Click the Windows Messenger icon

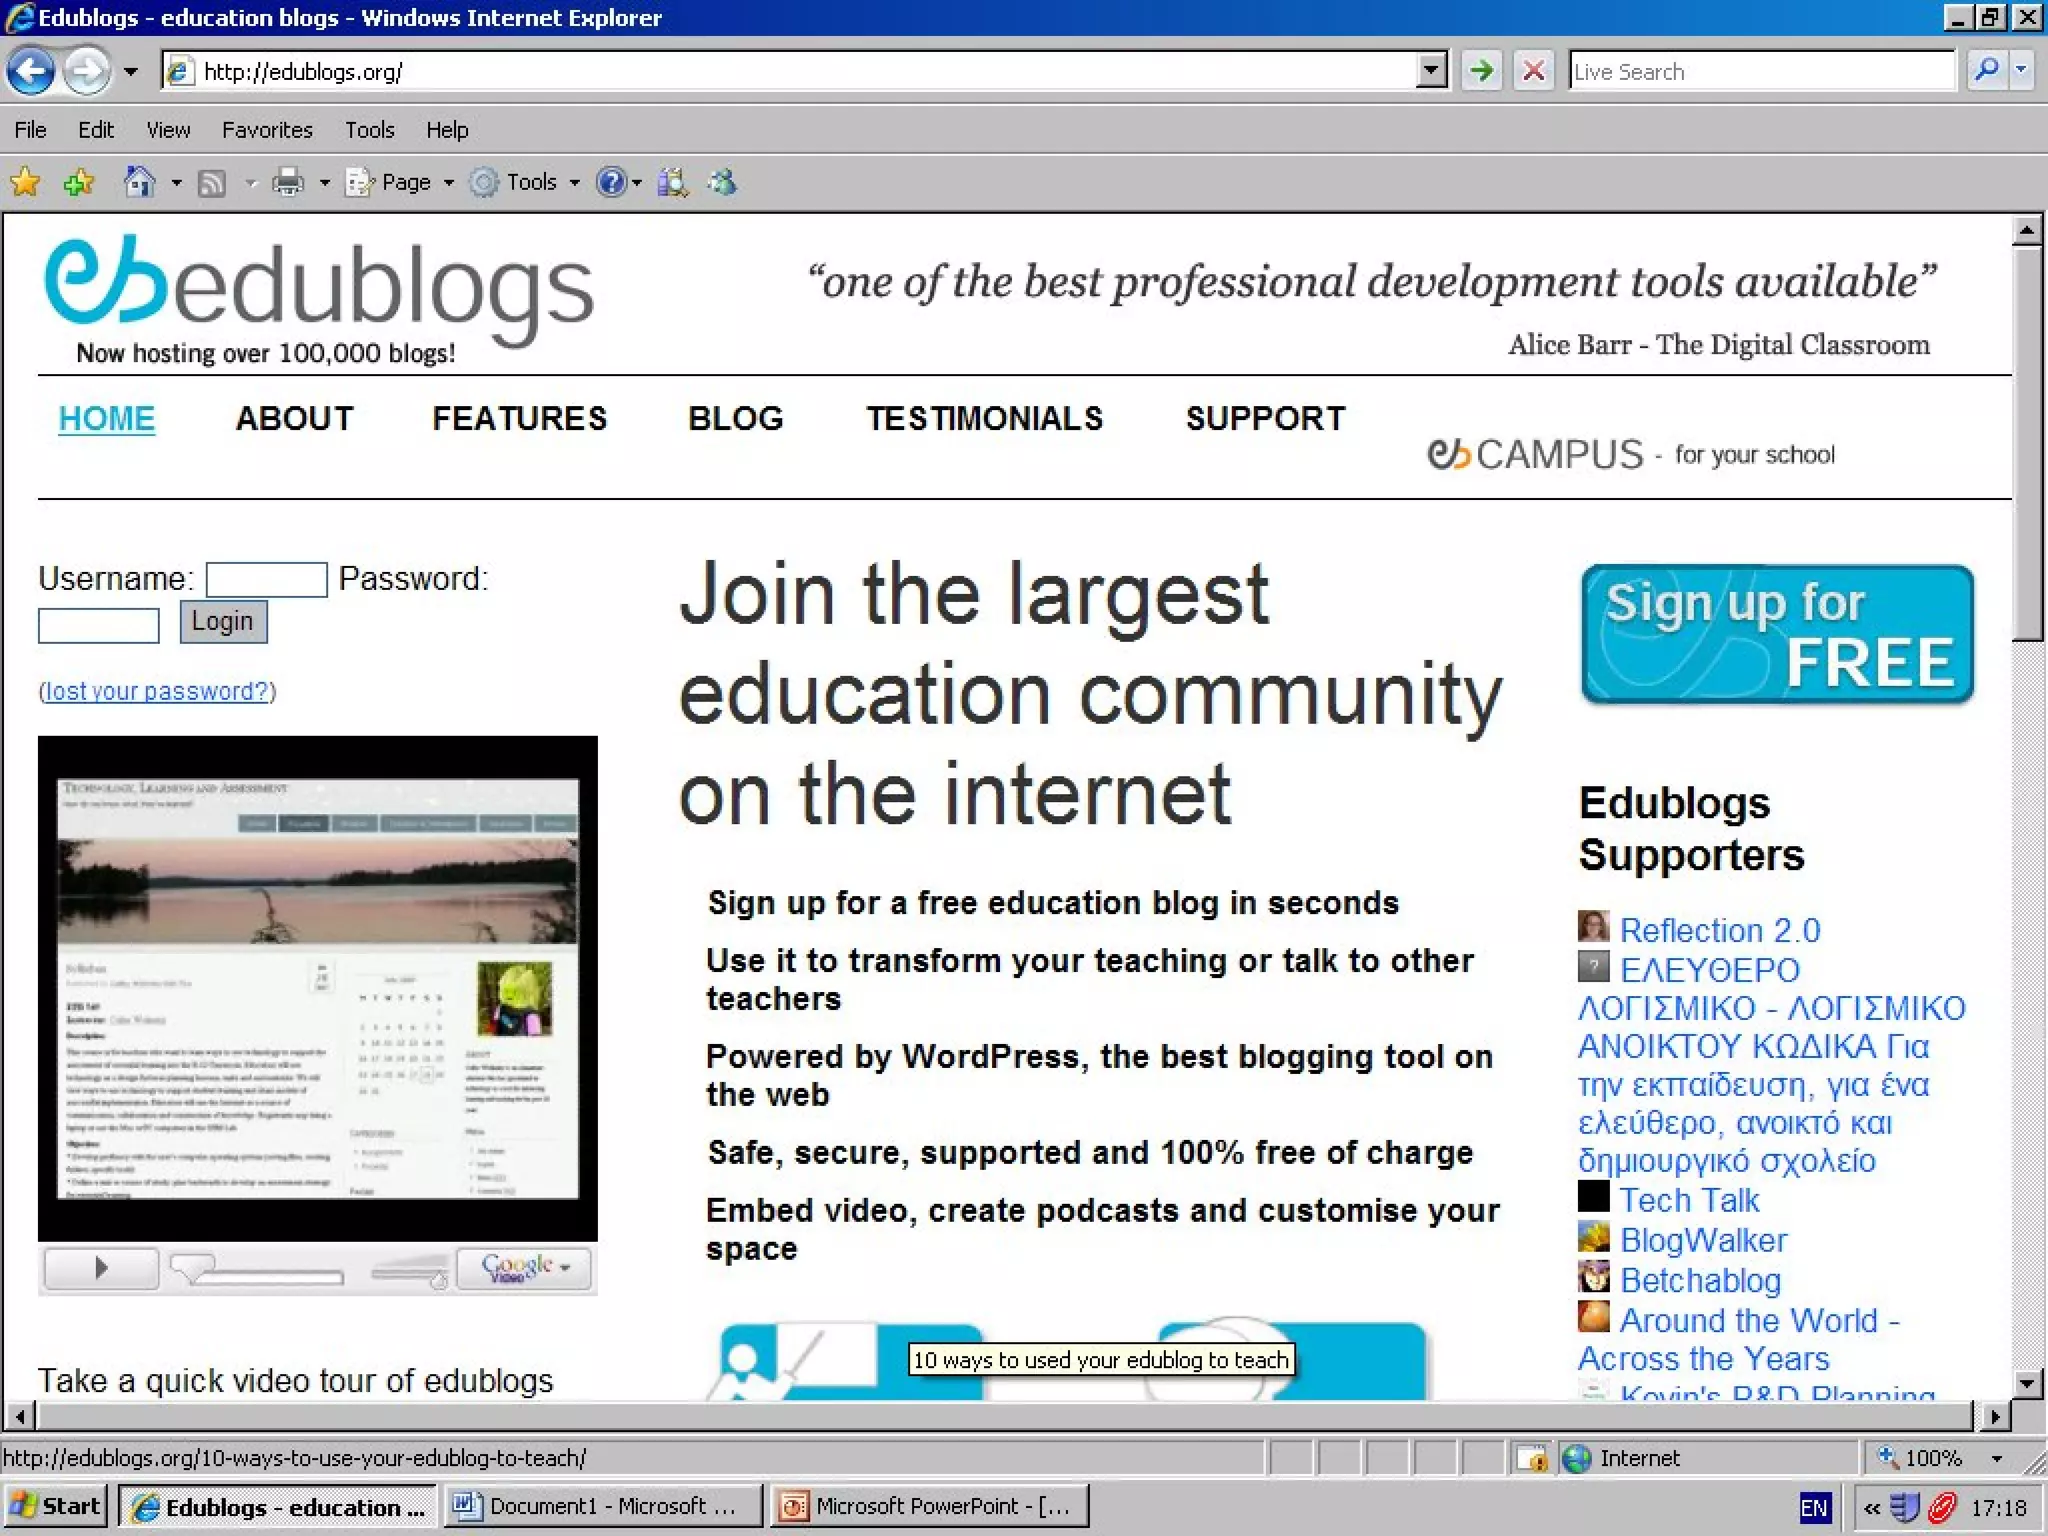(x=722, y=182)
